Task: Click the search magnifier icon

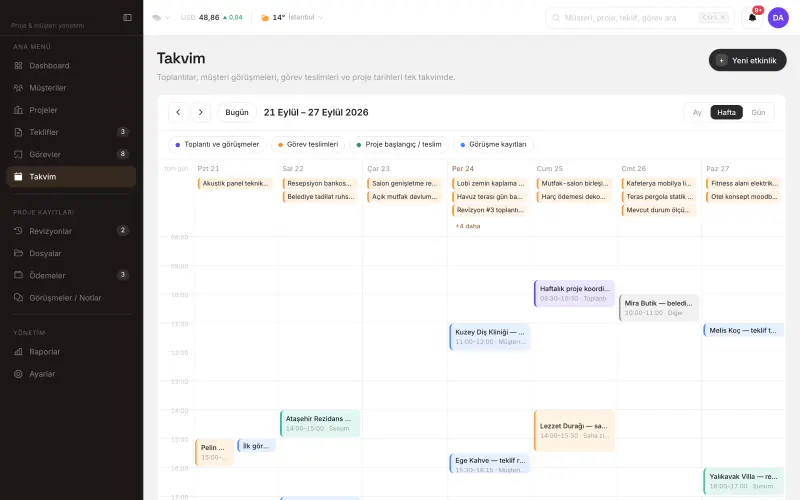Action: click(556, 17)
